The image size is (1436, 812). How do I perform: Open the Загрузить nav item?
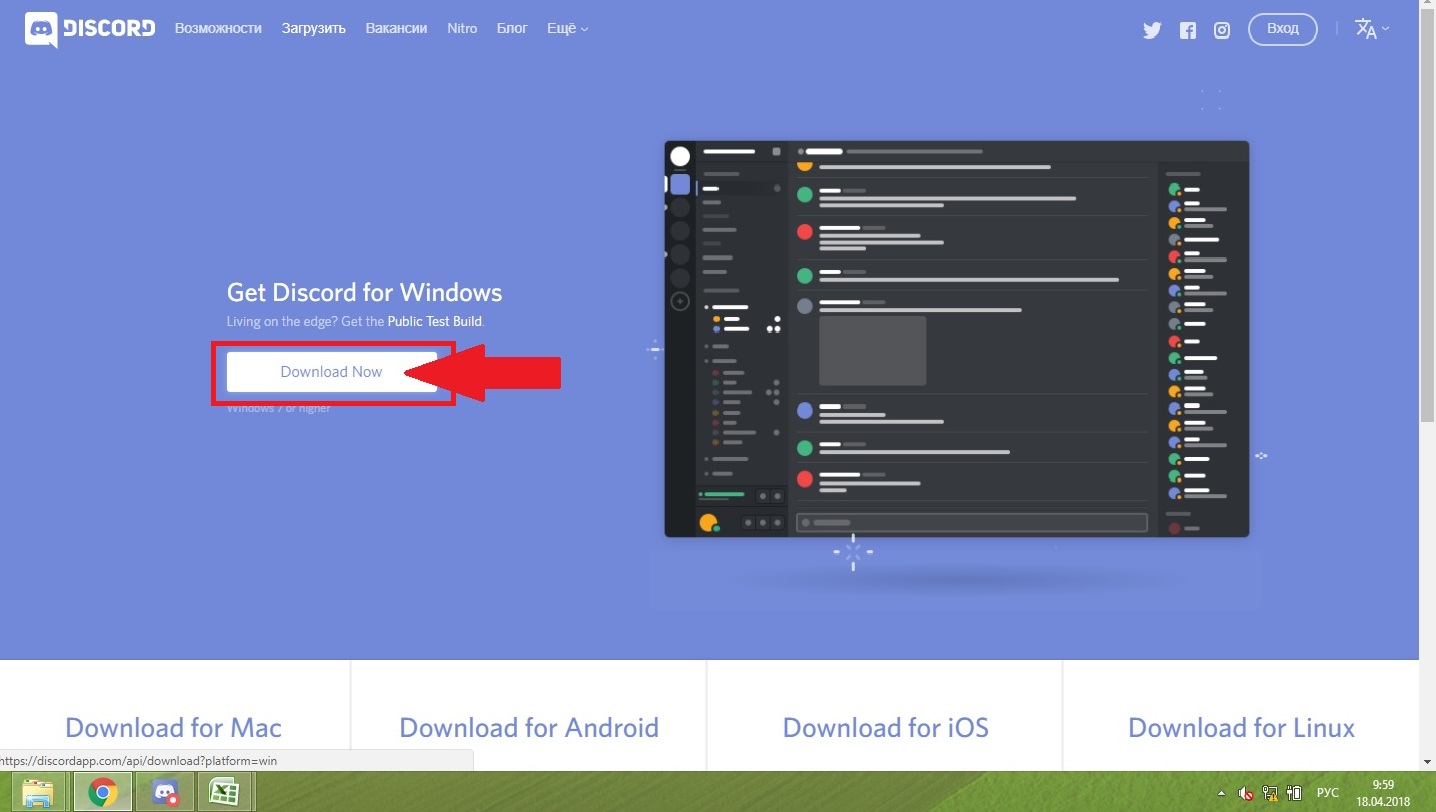pyautogui.click(x=313, y=28)
